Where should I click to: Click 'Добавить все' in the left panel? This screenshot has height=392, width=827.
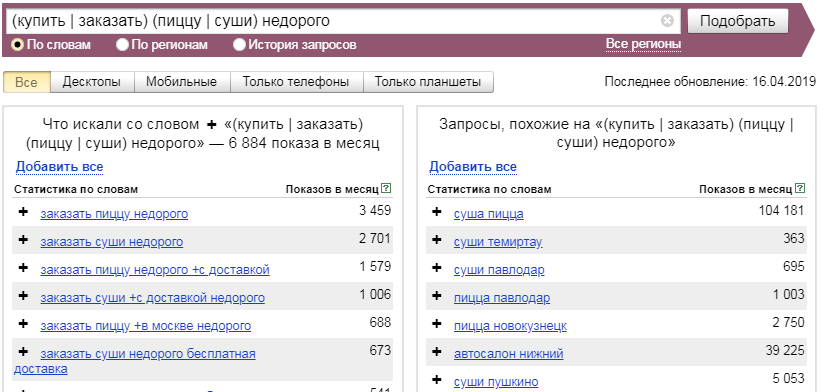coord(60,167)
